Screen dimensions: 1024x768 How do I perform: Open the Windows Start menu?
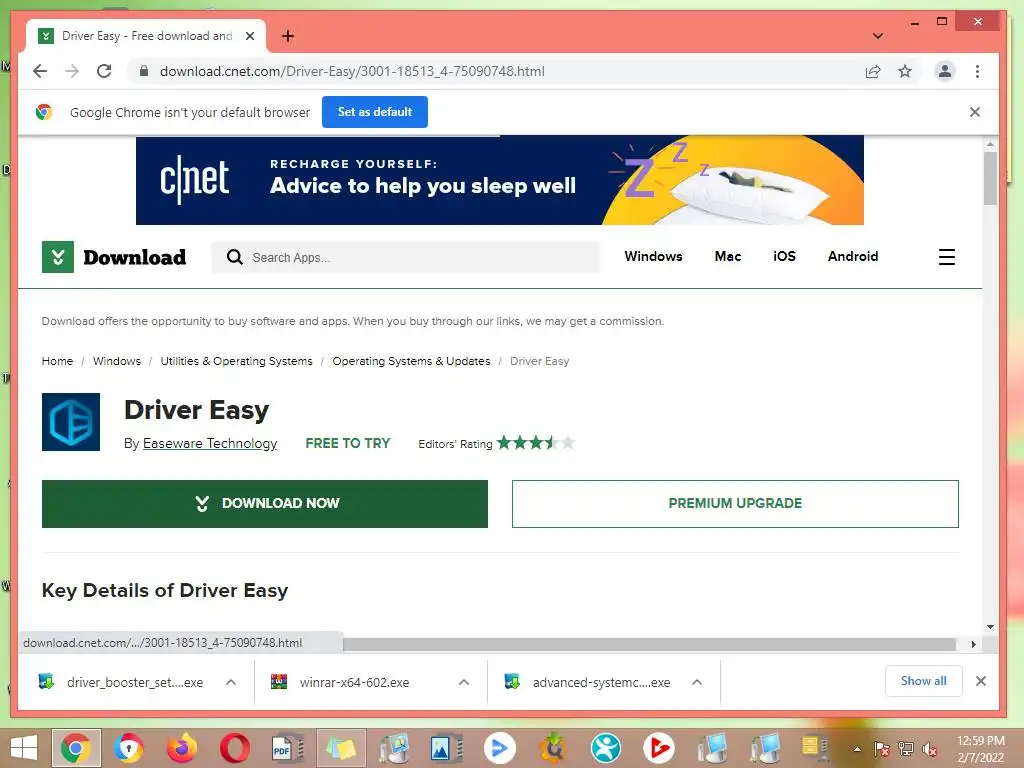pyautogui.click(x=24, y=748)
